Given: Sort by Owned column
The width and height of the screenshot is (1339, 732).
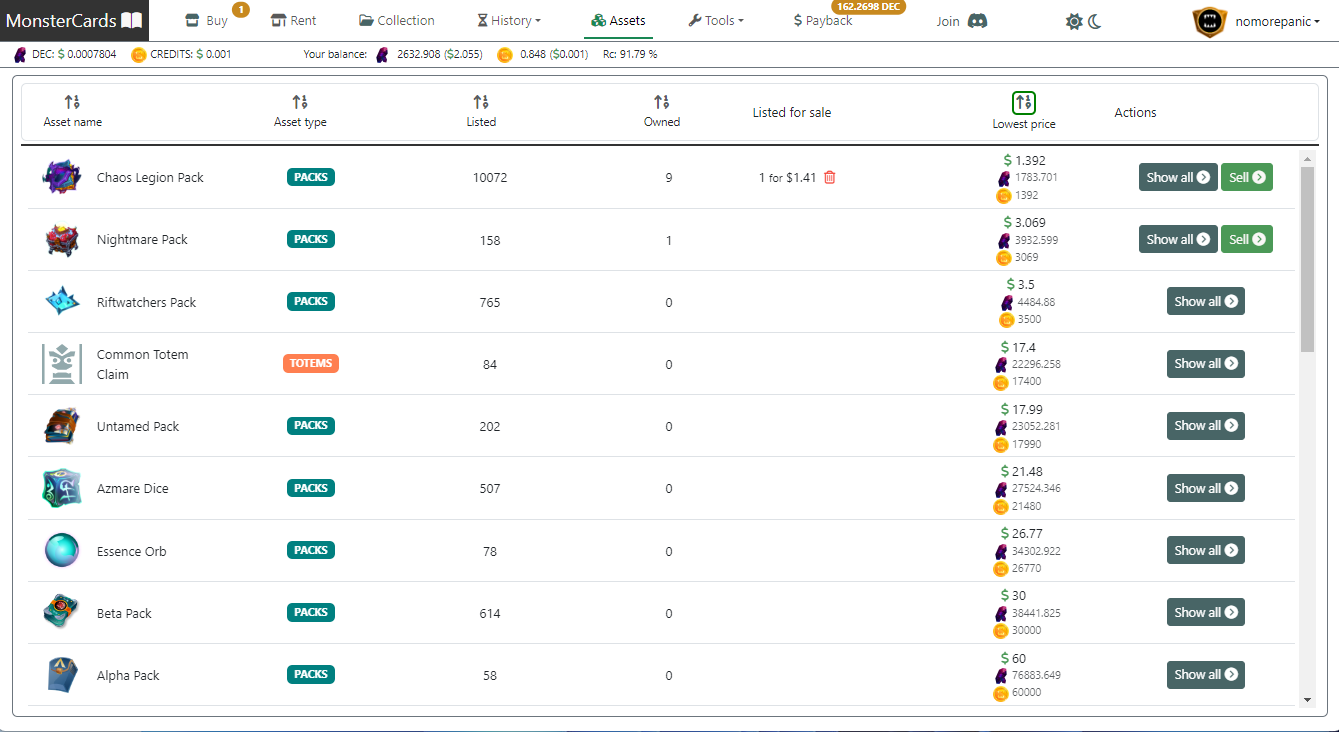Looking at the screenshot, I should click(661, 101).
